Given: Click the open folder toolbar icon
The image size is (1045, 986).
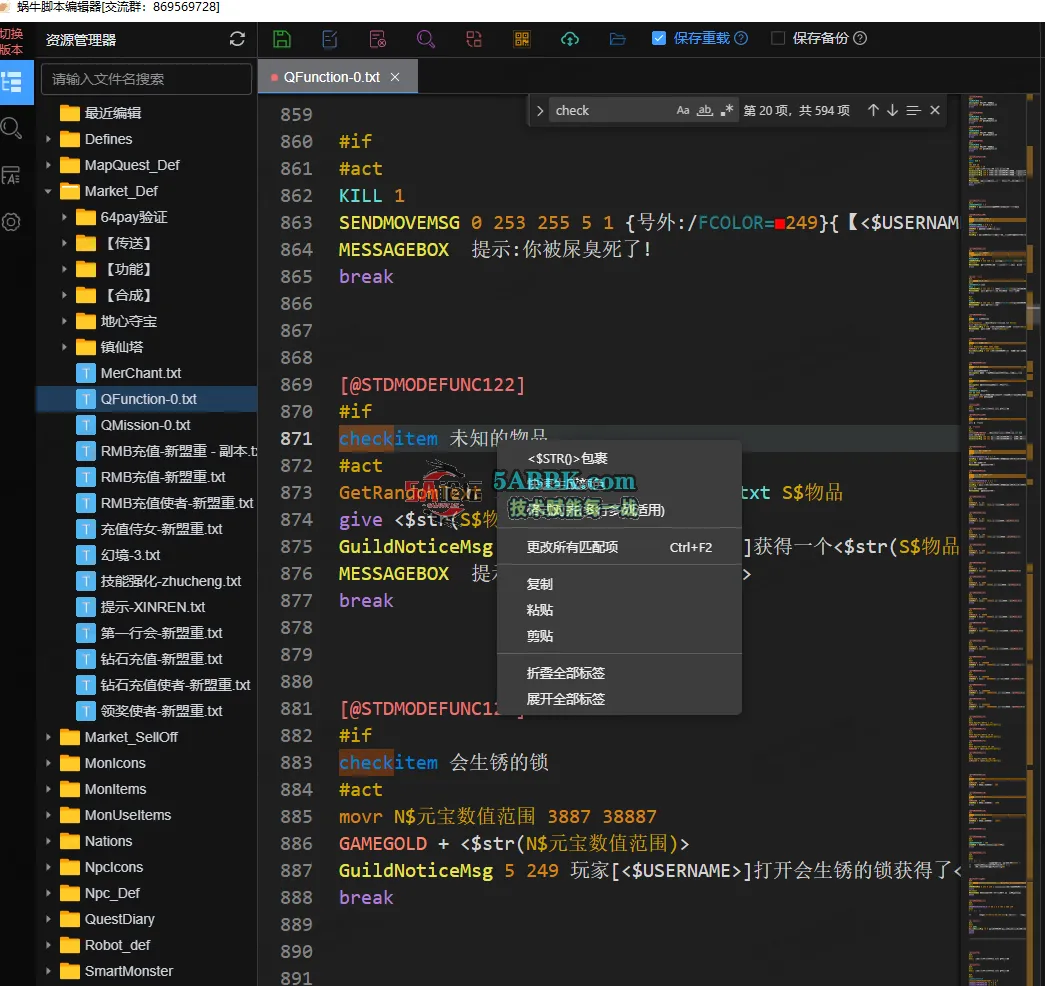Looking at the screenshot, I should tap(618, 39).
